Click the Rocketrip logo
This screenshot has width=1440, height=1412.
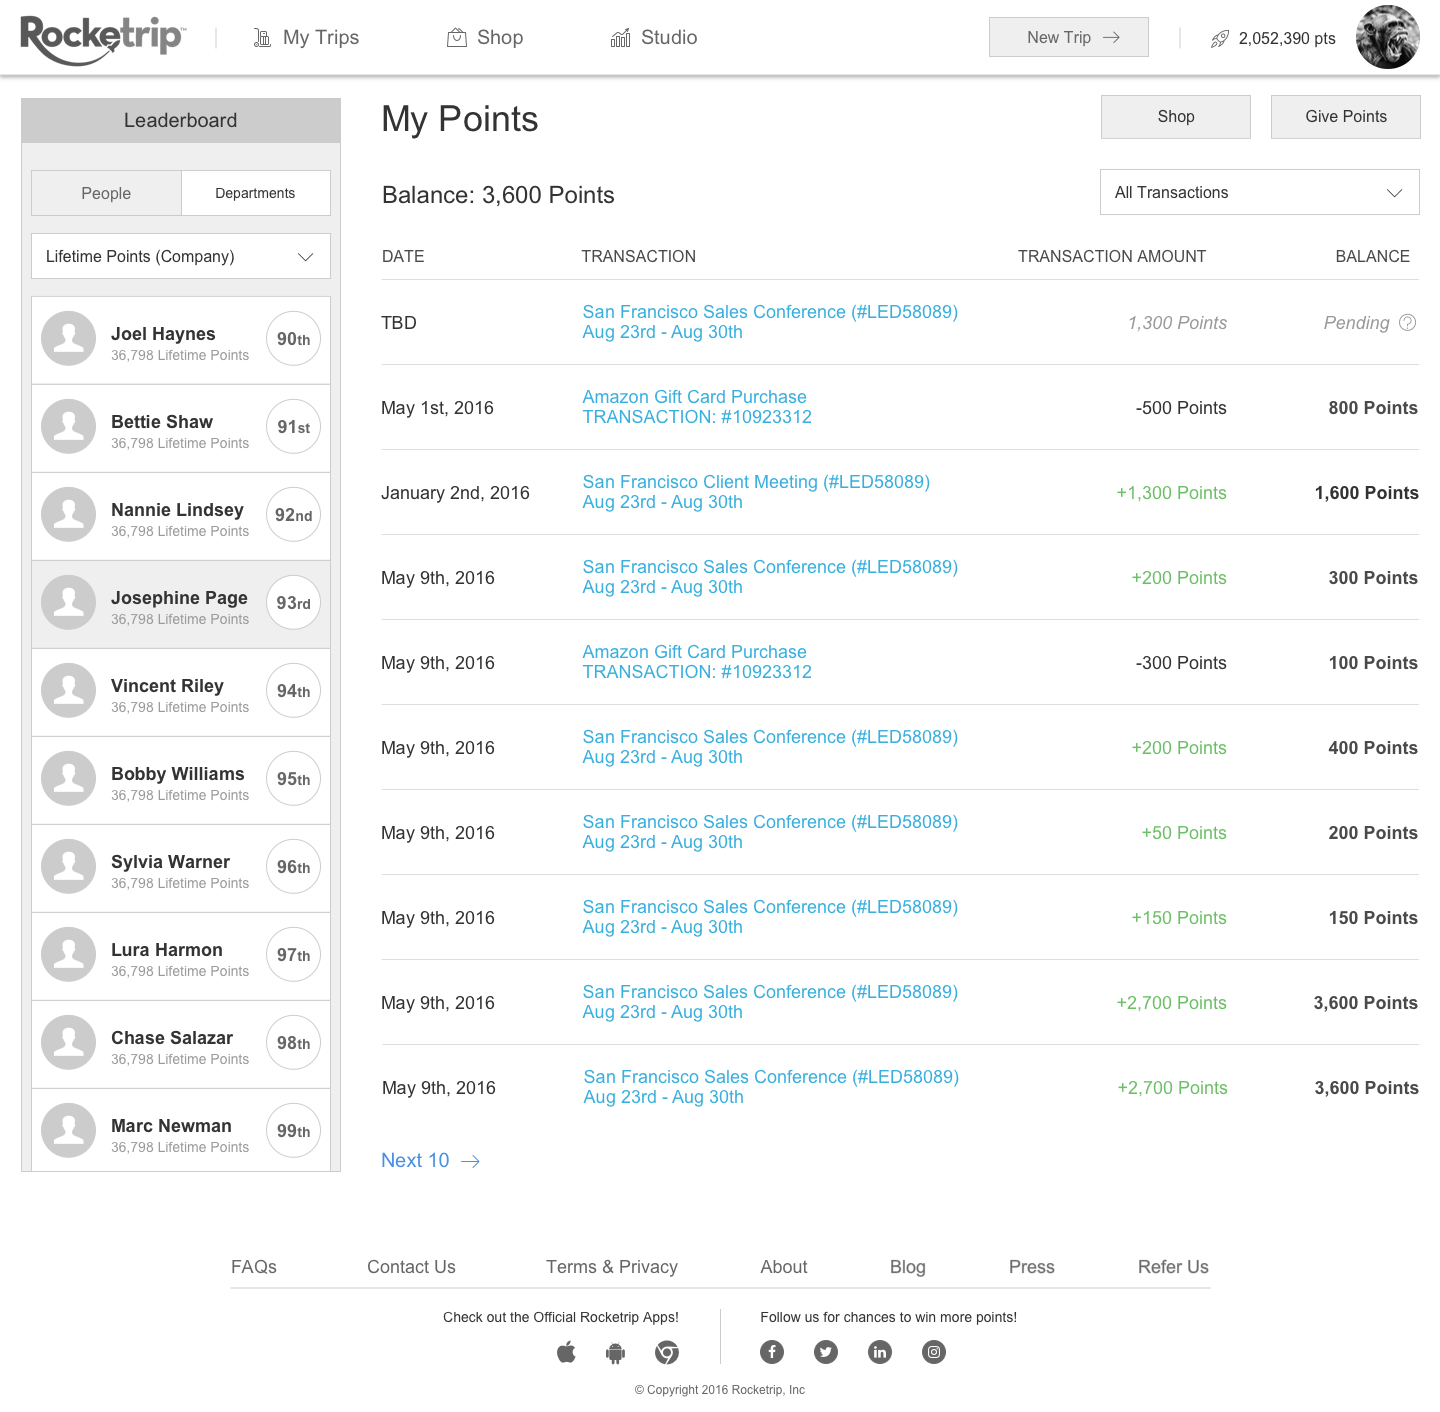(x=103, y=38)
